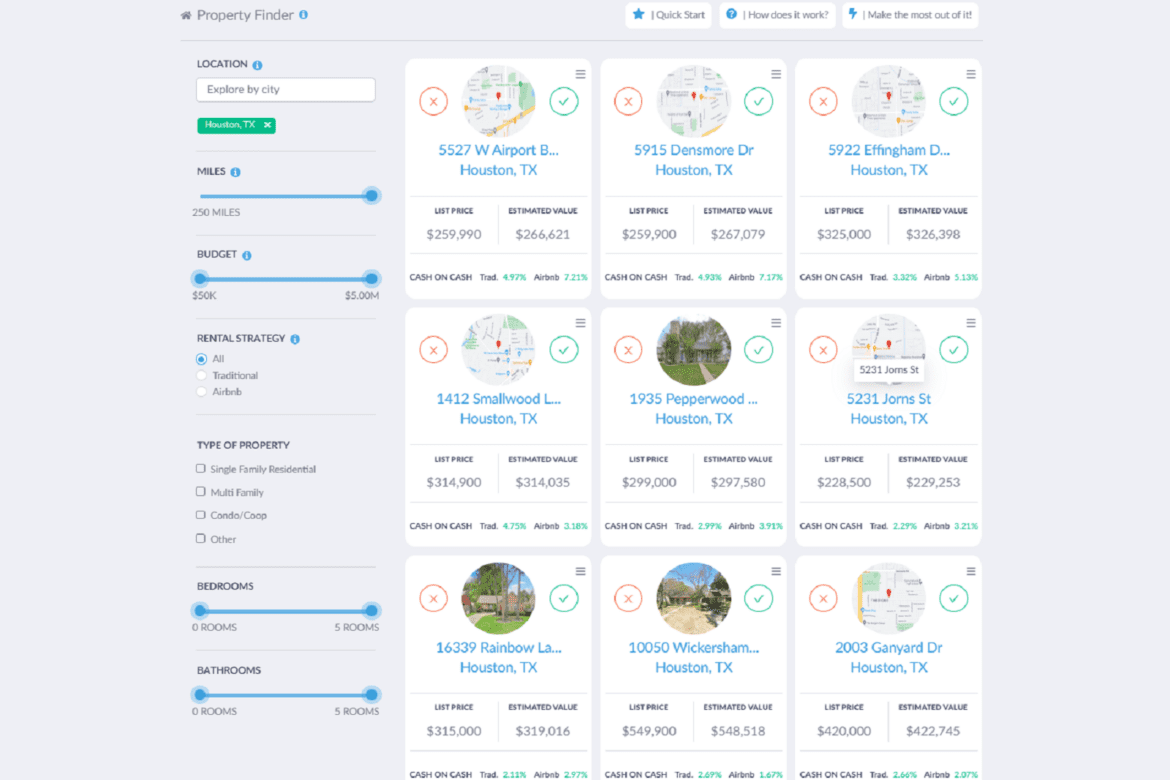Open the Quick Start guide
The width and height of the screenshot is (1170, 780).
pyautogui.click(x=668, y=15)
